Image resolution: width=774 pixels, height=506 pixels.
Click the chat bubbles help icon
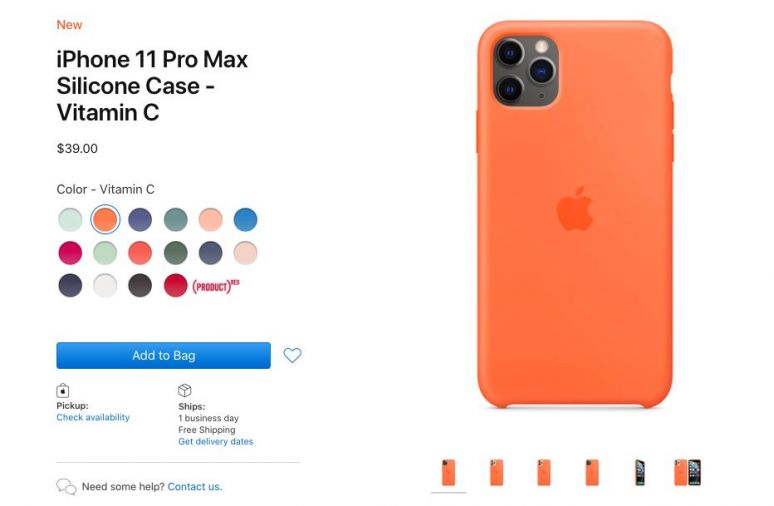point(66,487)
